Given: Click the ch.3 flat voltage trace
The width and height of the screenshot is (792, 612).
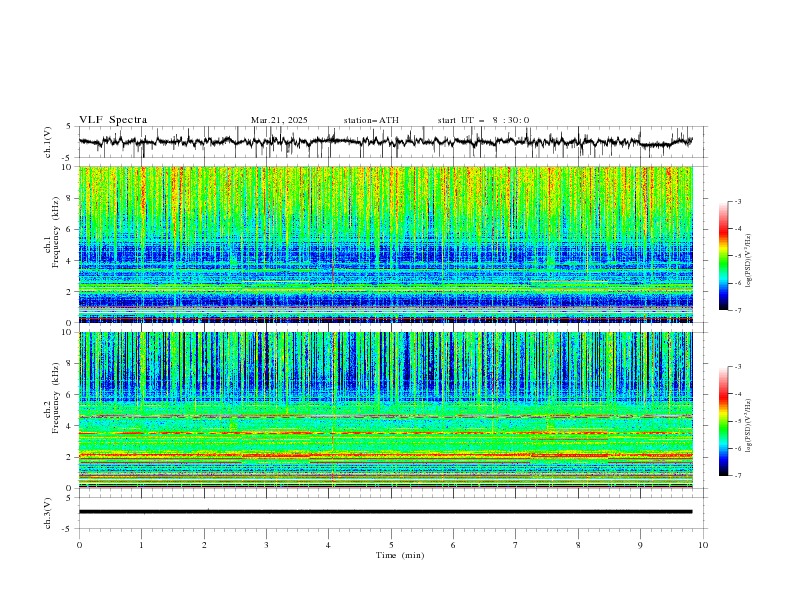Looking at the screenshot, I should coord(385,512).
